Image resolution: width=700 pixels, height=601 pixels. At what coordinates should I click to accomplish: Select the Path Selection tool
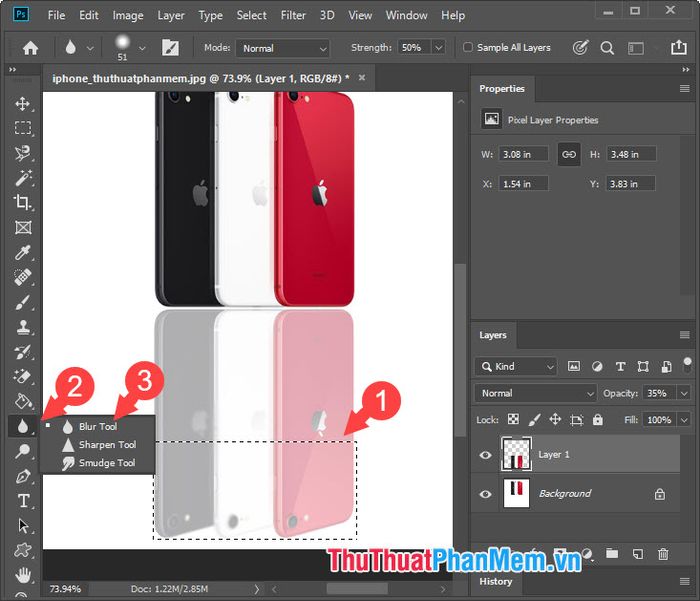point(23,526)
